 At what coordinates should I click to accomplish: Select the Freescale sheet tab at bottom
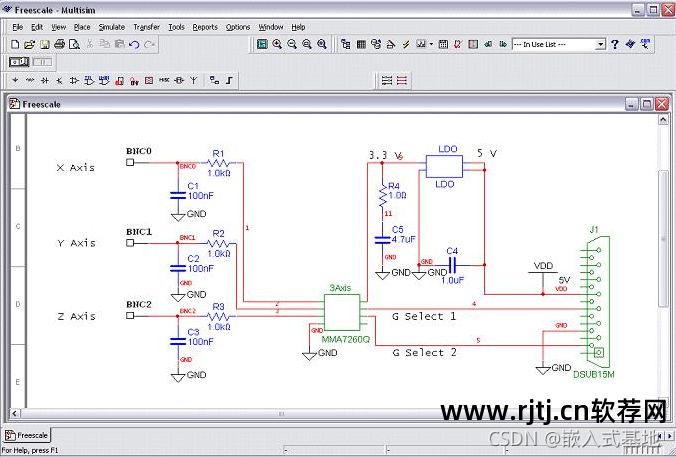point(28,435)
